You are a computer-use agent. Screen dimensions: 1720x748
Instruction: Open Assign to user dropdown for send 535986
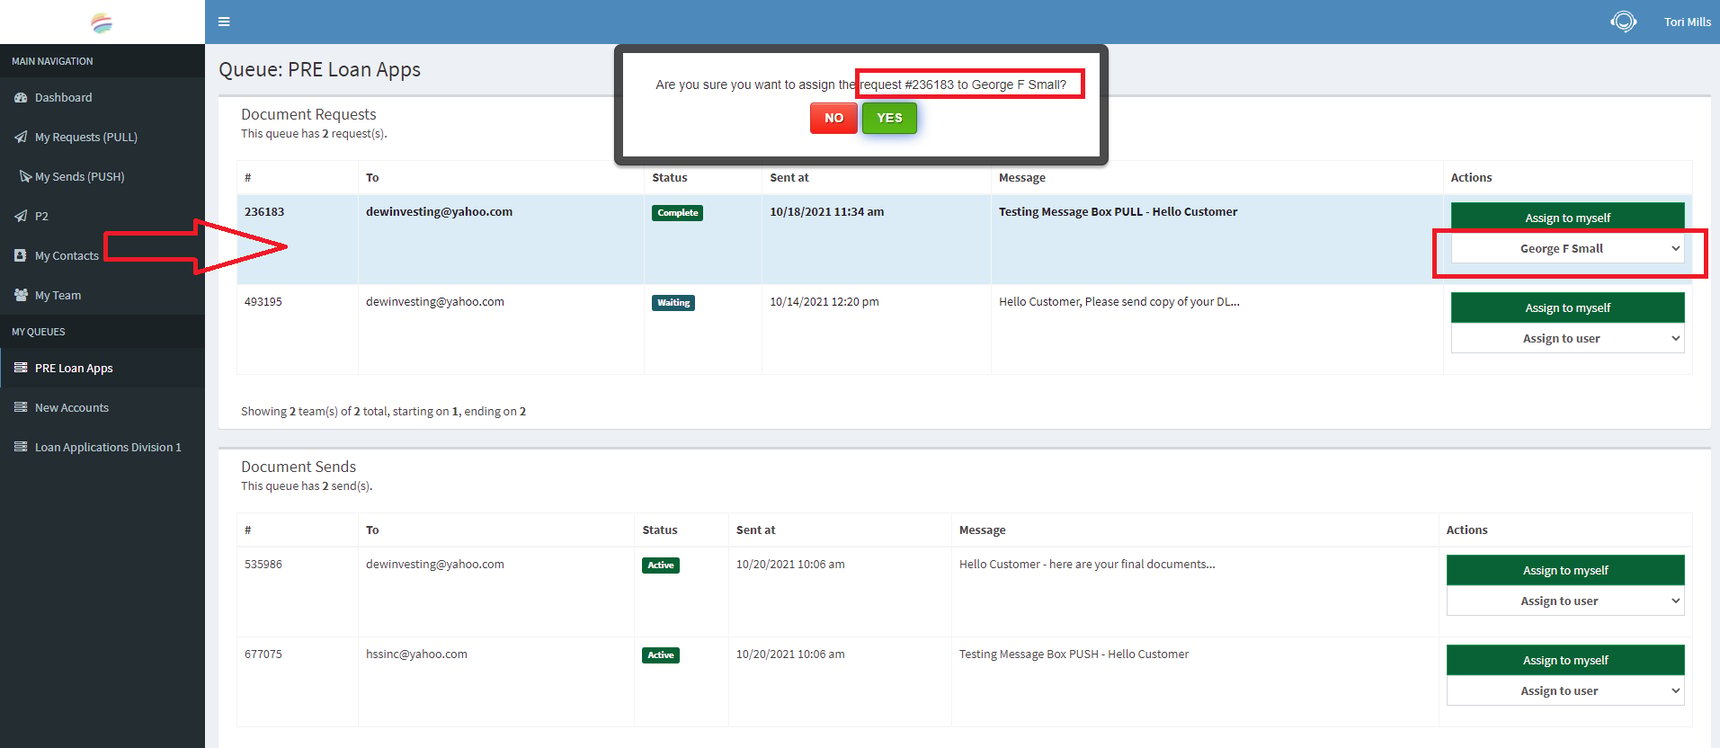(x=1565, y=601)
